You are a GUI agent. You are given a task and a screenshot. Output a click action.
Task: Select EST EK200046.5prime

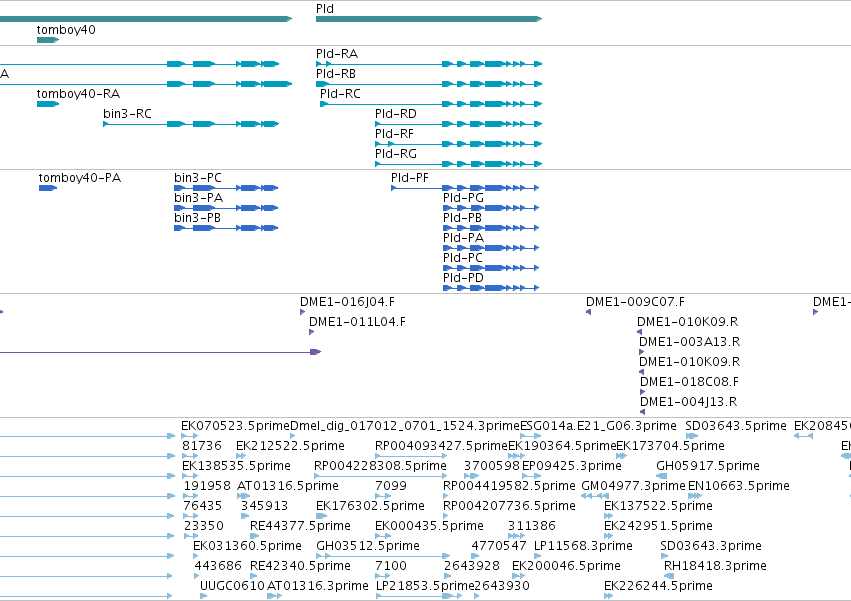[x=517, y=577]
